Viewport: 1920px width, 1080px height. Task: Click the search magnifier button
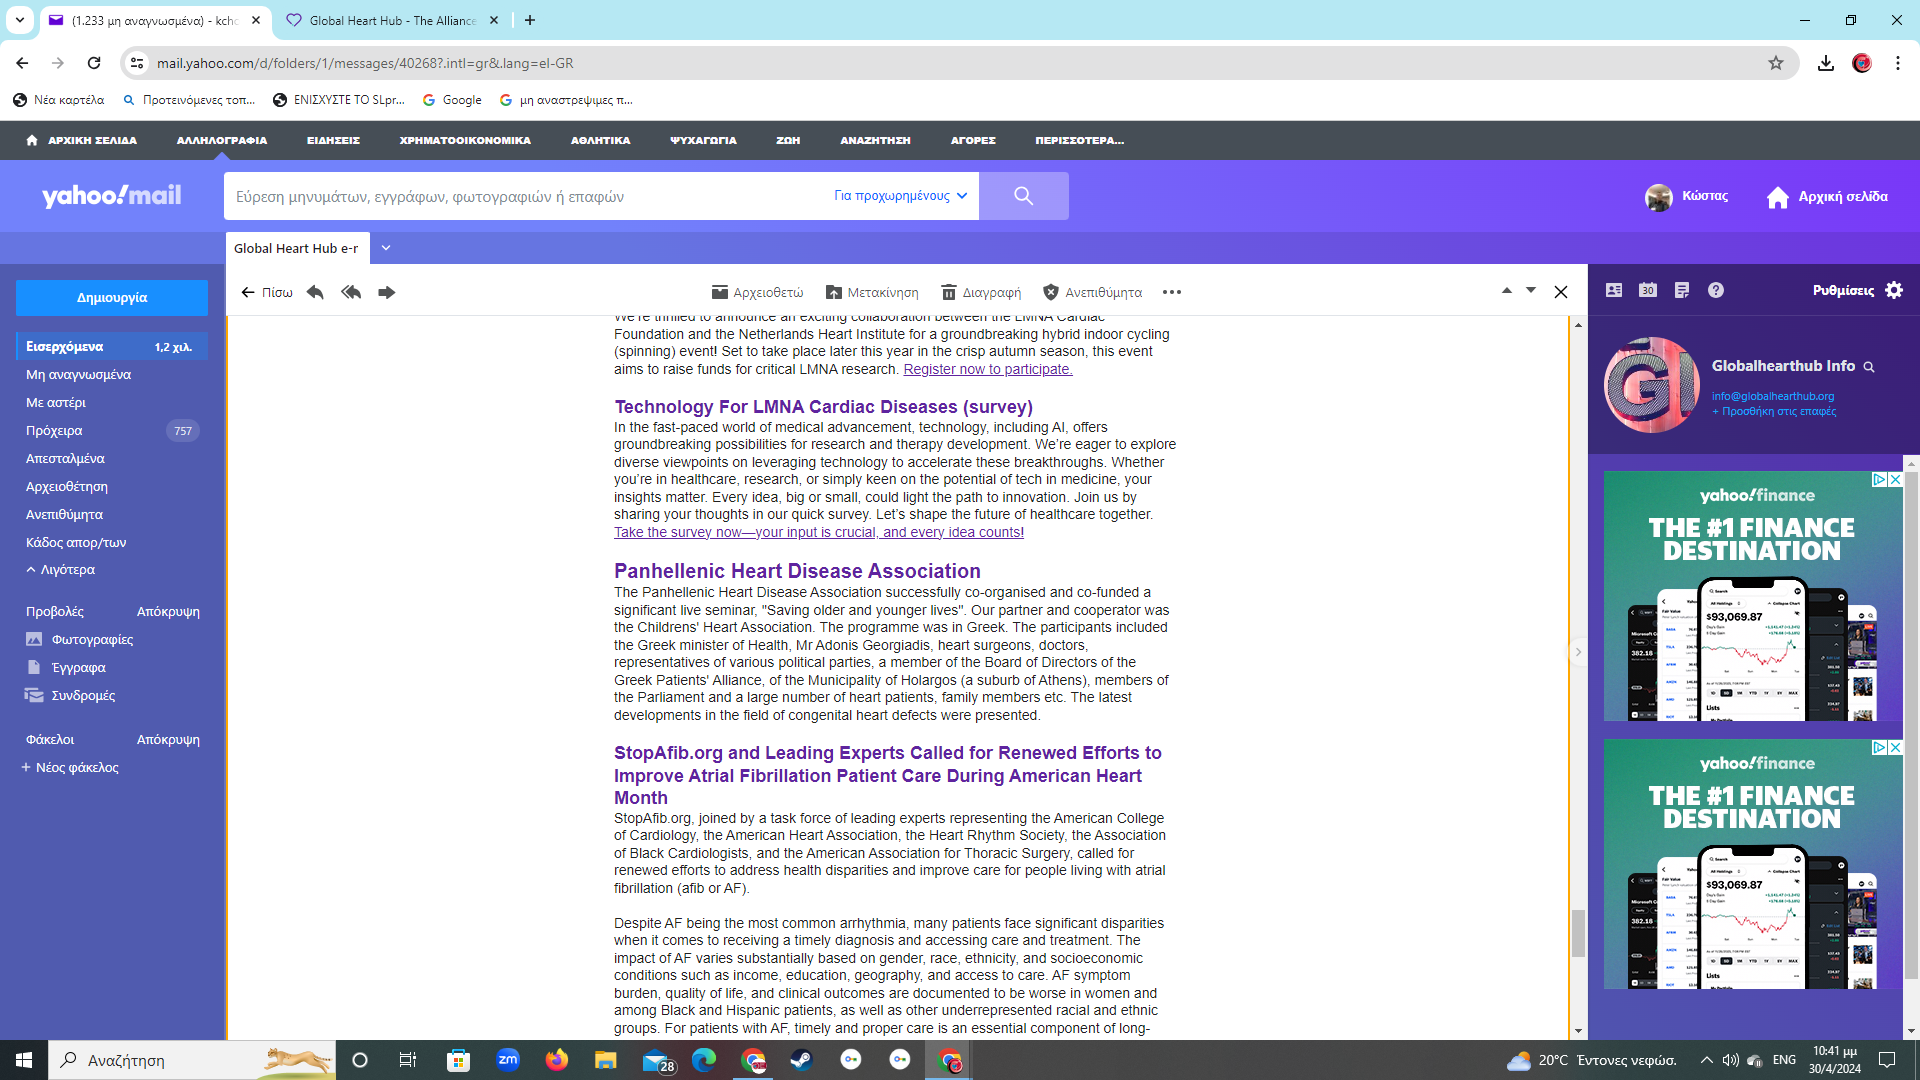(x=1024, y=196)
